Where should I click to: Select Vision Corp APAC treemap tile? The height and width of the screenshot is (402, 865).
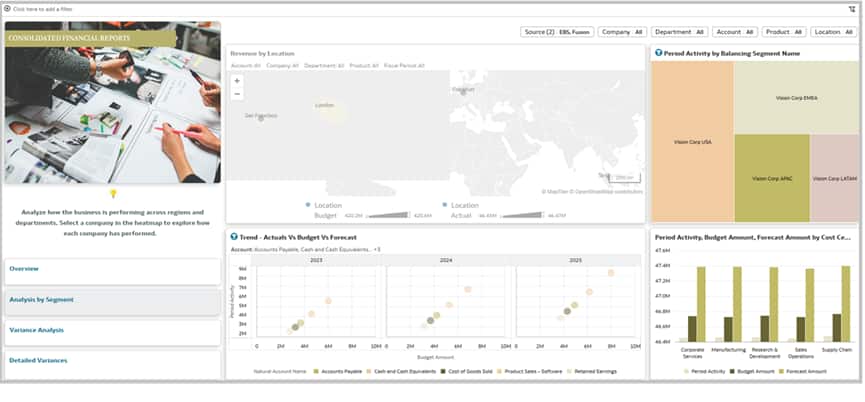point(772,178)
